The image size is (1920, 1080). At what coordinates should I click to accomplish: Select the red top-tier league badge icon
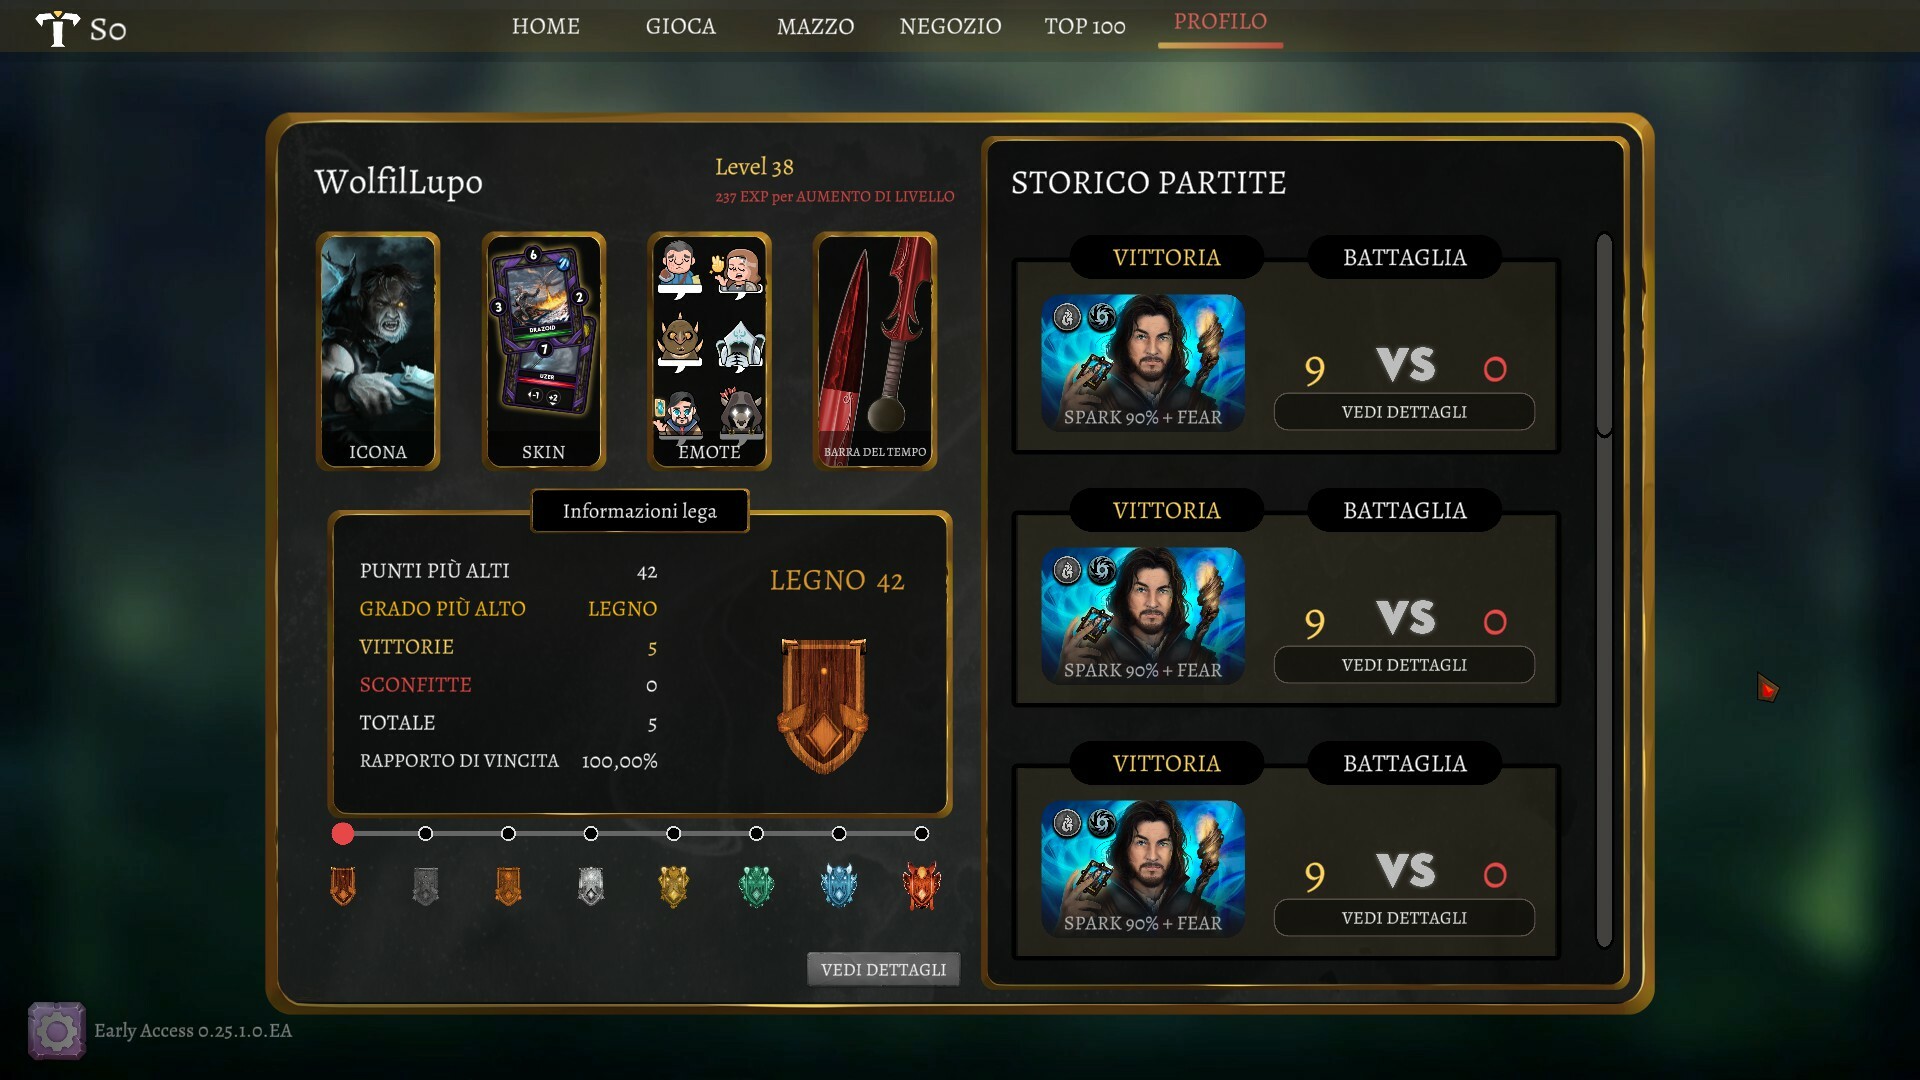pyautogui.click(x=921, y=886)
